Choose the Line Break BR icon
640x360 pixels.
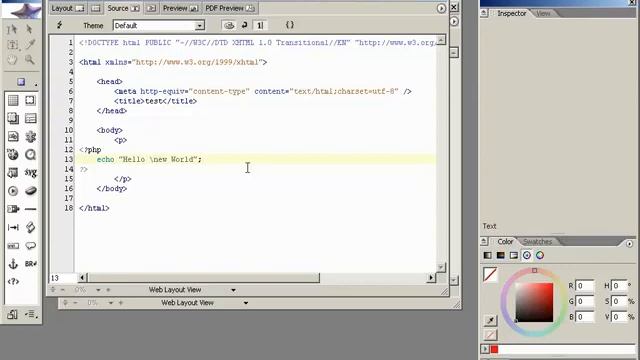click(x=30, y=264)
